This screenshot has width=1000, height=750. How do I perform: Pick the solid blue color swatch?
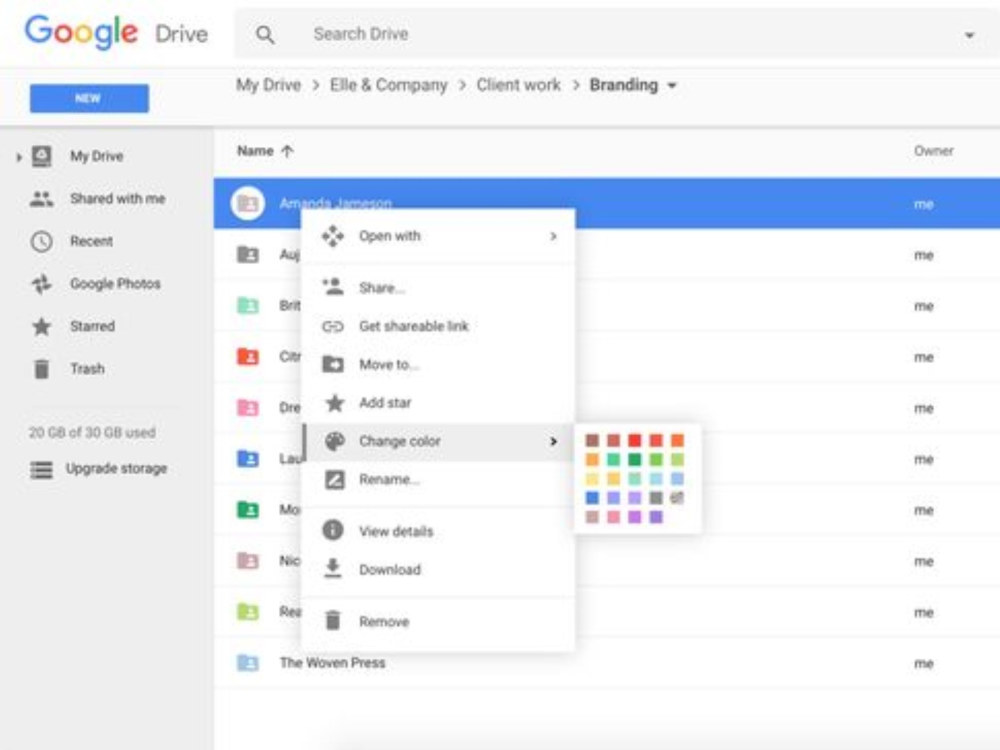coord(592,497)
